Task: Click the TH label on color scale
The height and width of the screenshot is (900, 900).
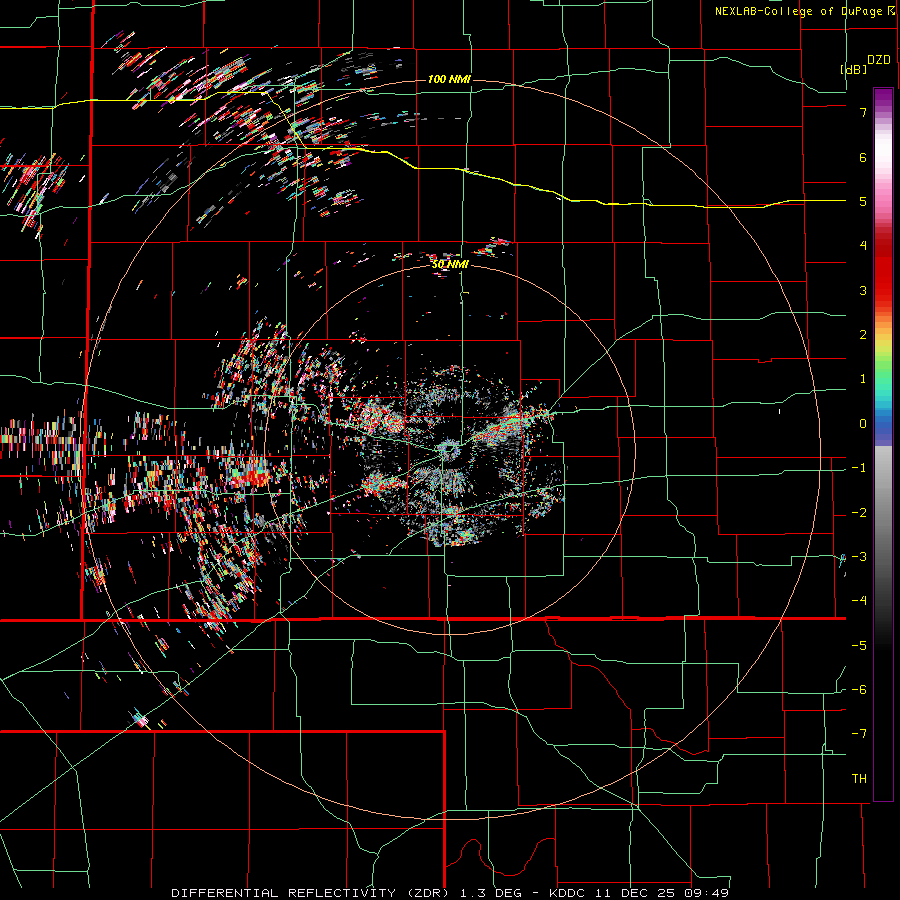Action: coord(859,779)
